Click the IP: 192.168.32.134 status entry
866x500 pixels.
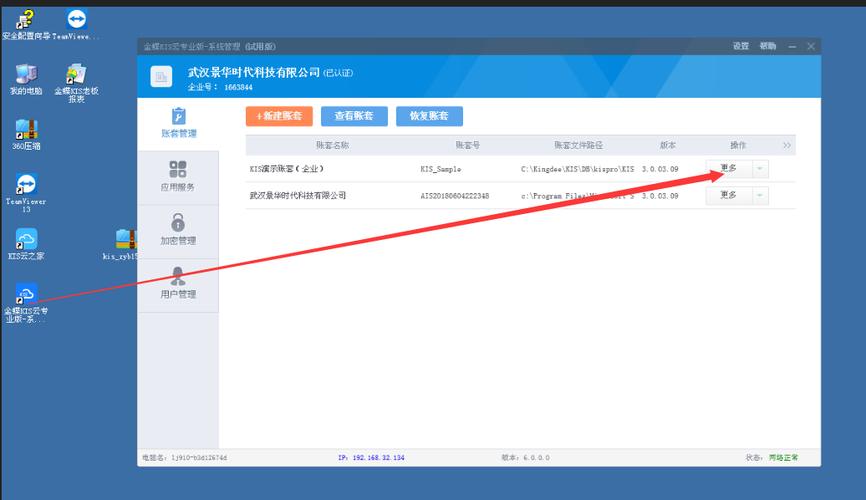click(371, 457)
